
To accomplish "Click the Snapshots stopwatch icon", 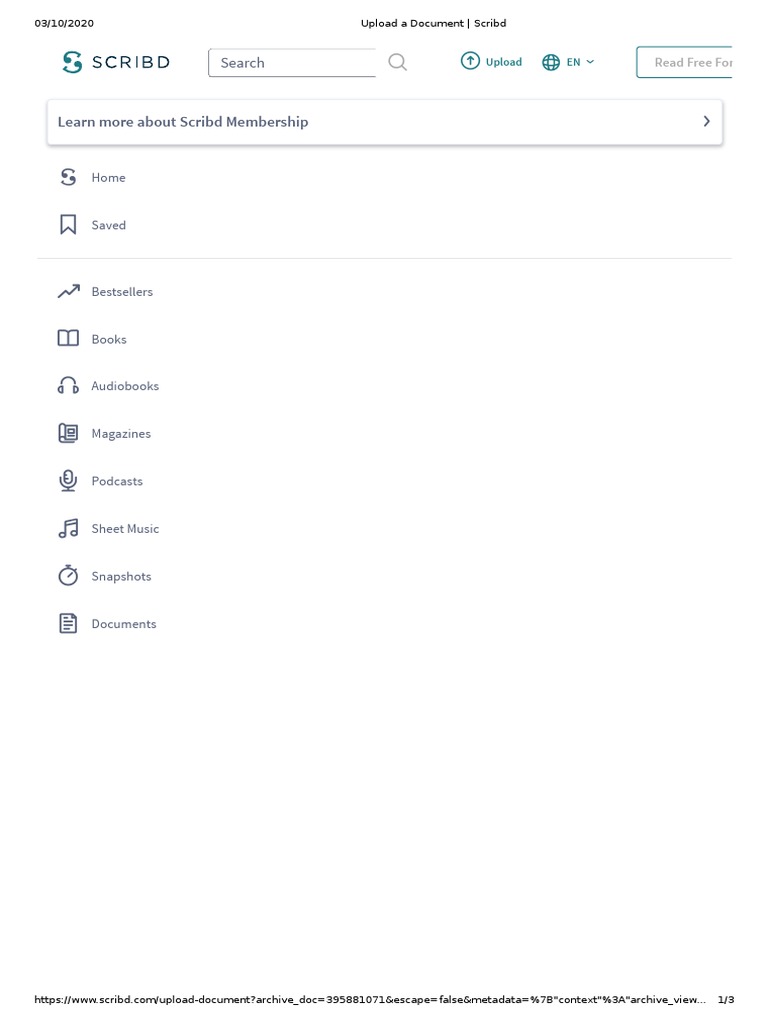I will [68, 575].
